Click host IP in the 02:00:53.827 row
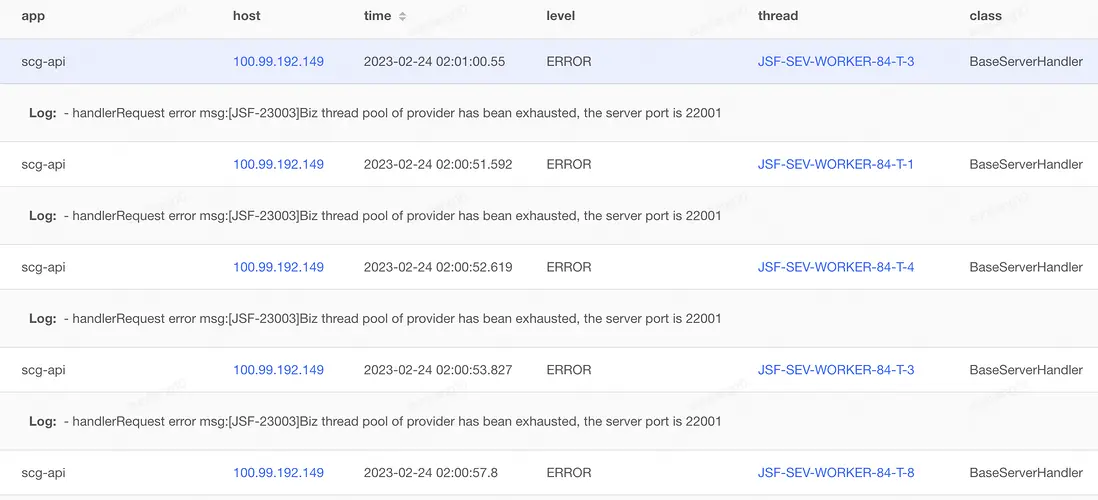Image resolution: width=1098 pixels, height=500 pixels. (x=278, y=370)
